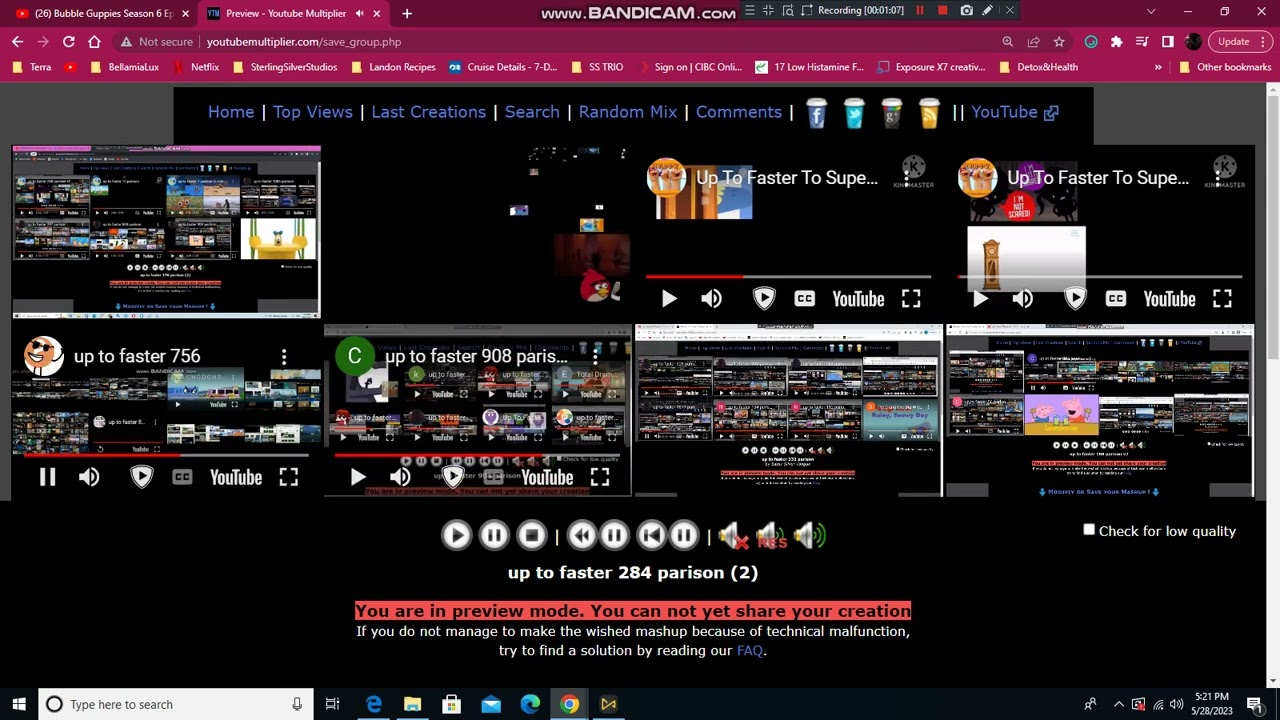The width and height of the screenshot is (1280, 720).
Task: Take a screenshot with the Bandicam camera icon
Action: 966,10
